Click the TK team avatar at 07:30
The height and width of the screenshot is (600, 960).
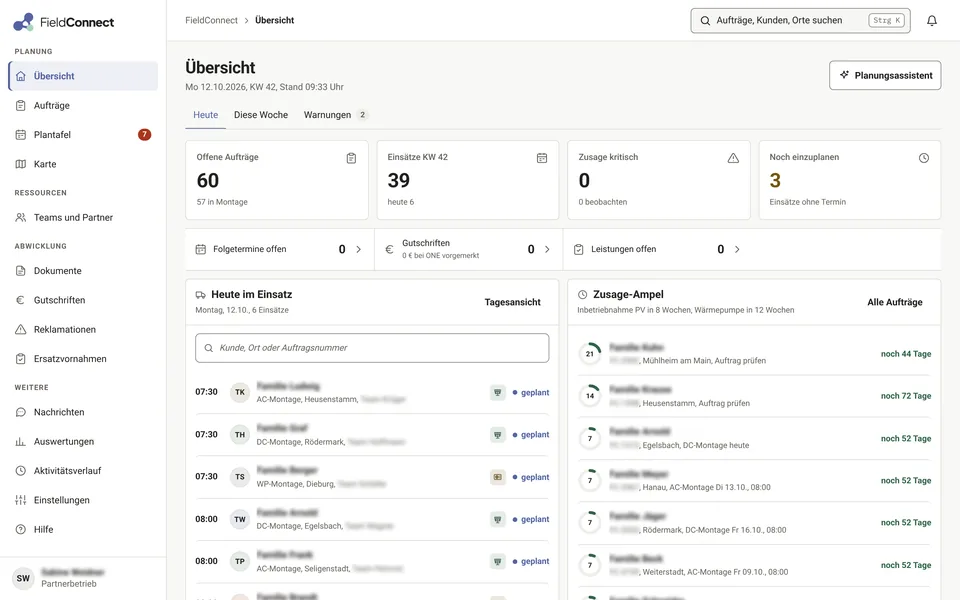click(x=240, y=392)
